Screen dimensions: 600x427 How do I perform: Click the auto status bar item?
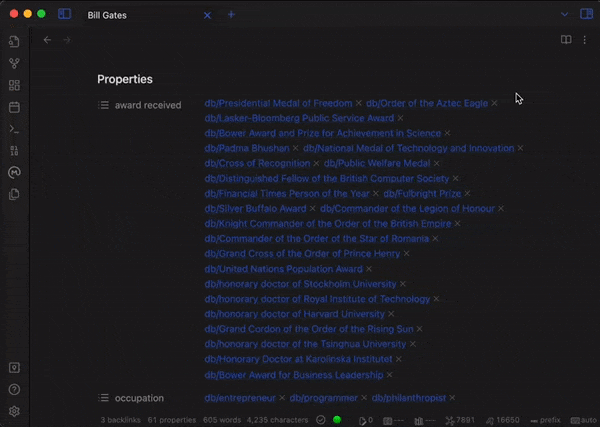pos(585,420)
